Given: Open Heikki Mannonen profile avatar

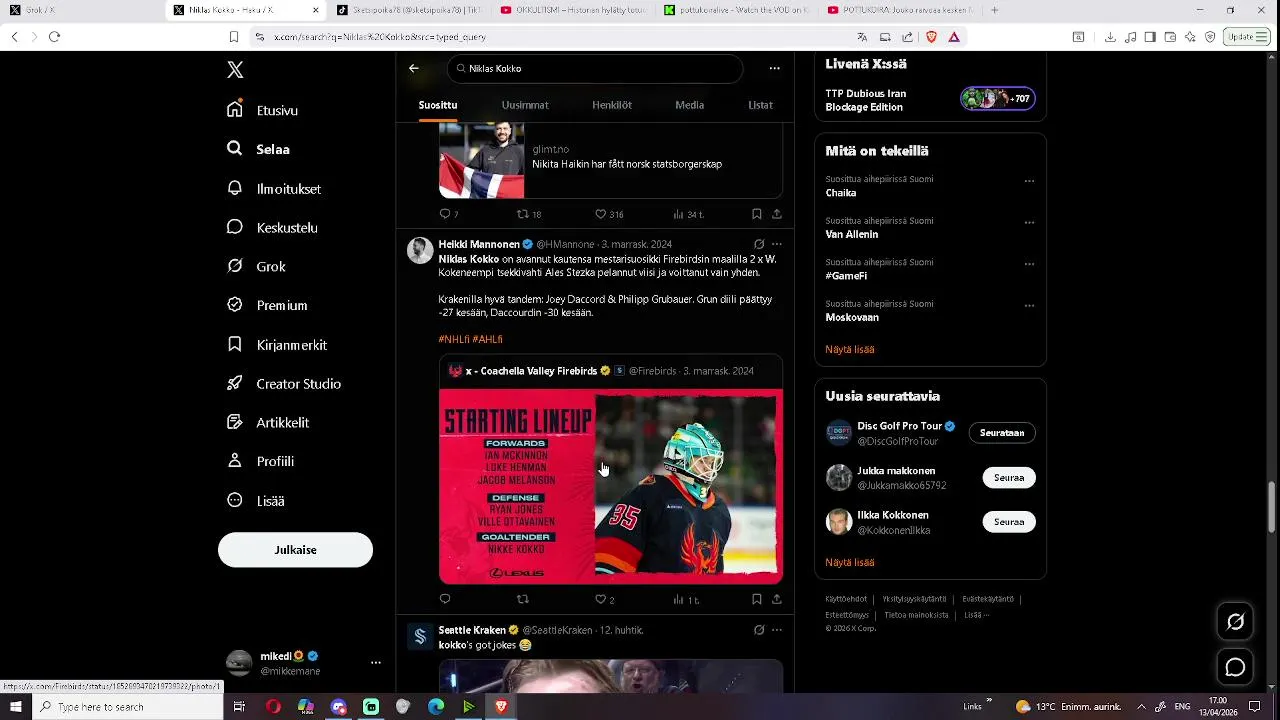Looking at the screenshot, I should (x=420, y=250).
